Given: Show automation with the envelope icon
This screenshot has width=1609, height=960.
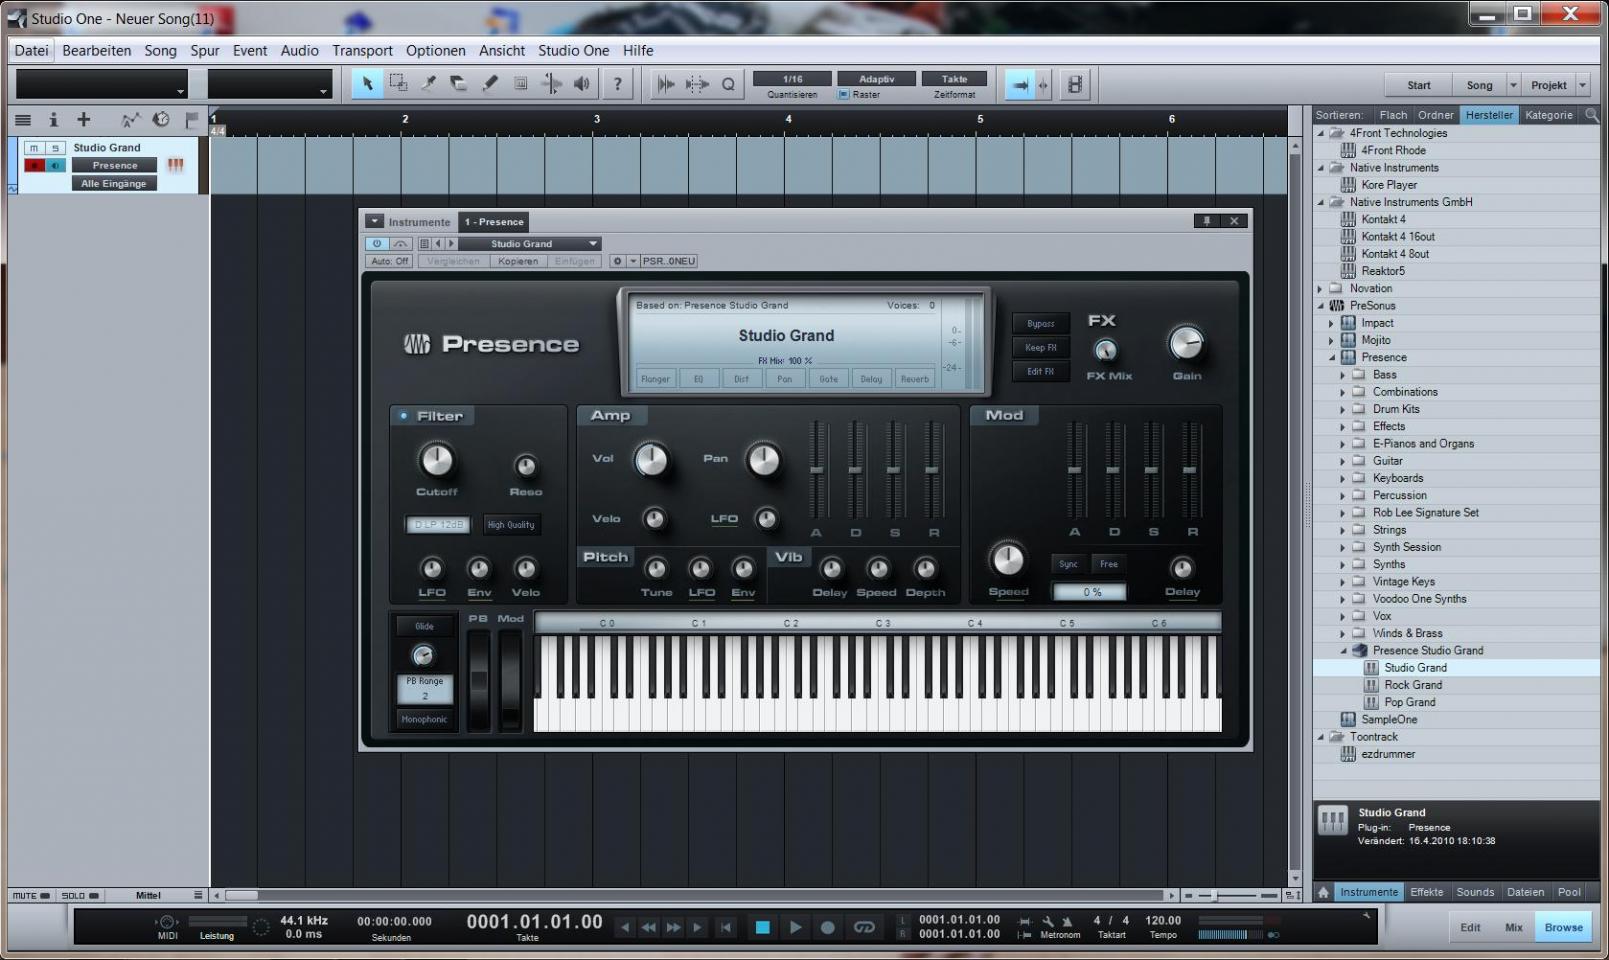Looking at the screenshot, I should pyautogui.click(x=130, y=120).
